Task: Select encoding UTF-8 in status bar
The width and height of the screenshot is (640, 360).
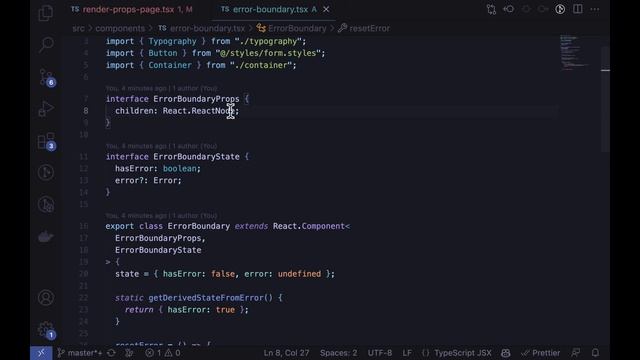Action: coord(380,353)
